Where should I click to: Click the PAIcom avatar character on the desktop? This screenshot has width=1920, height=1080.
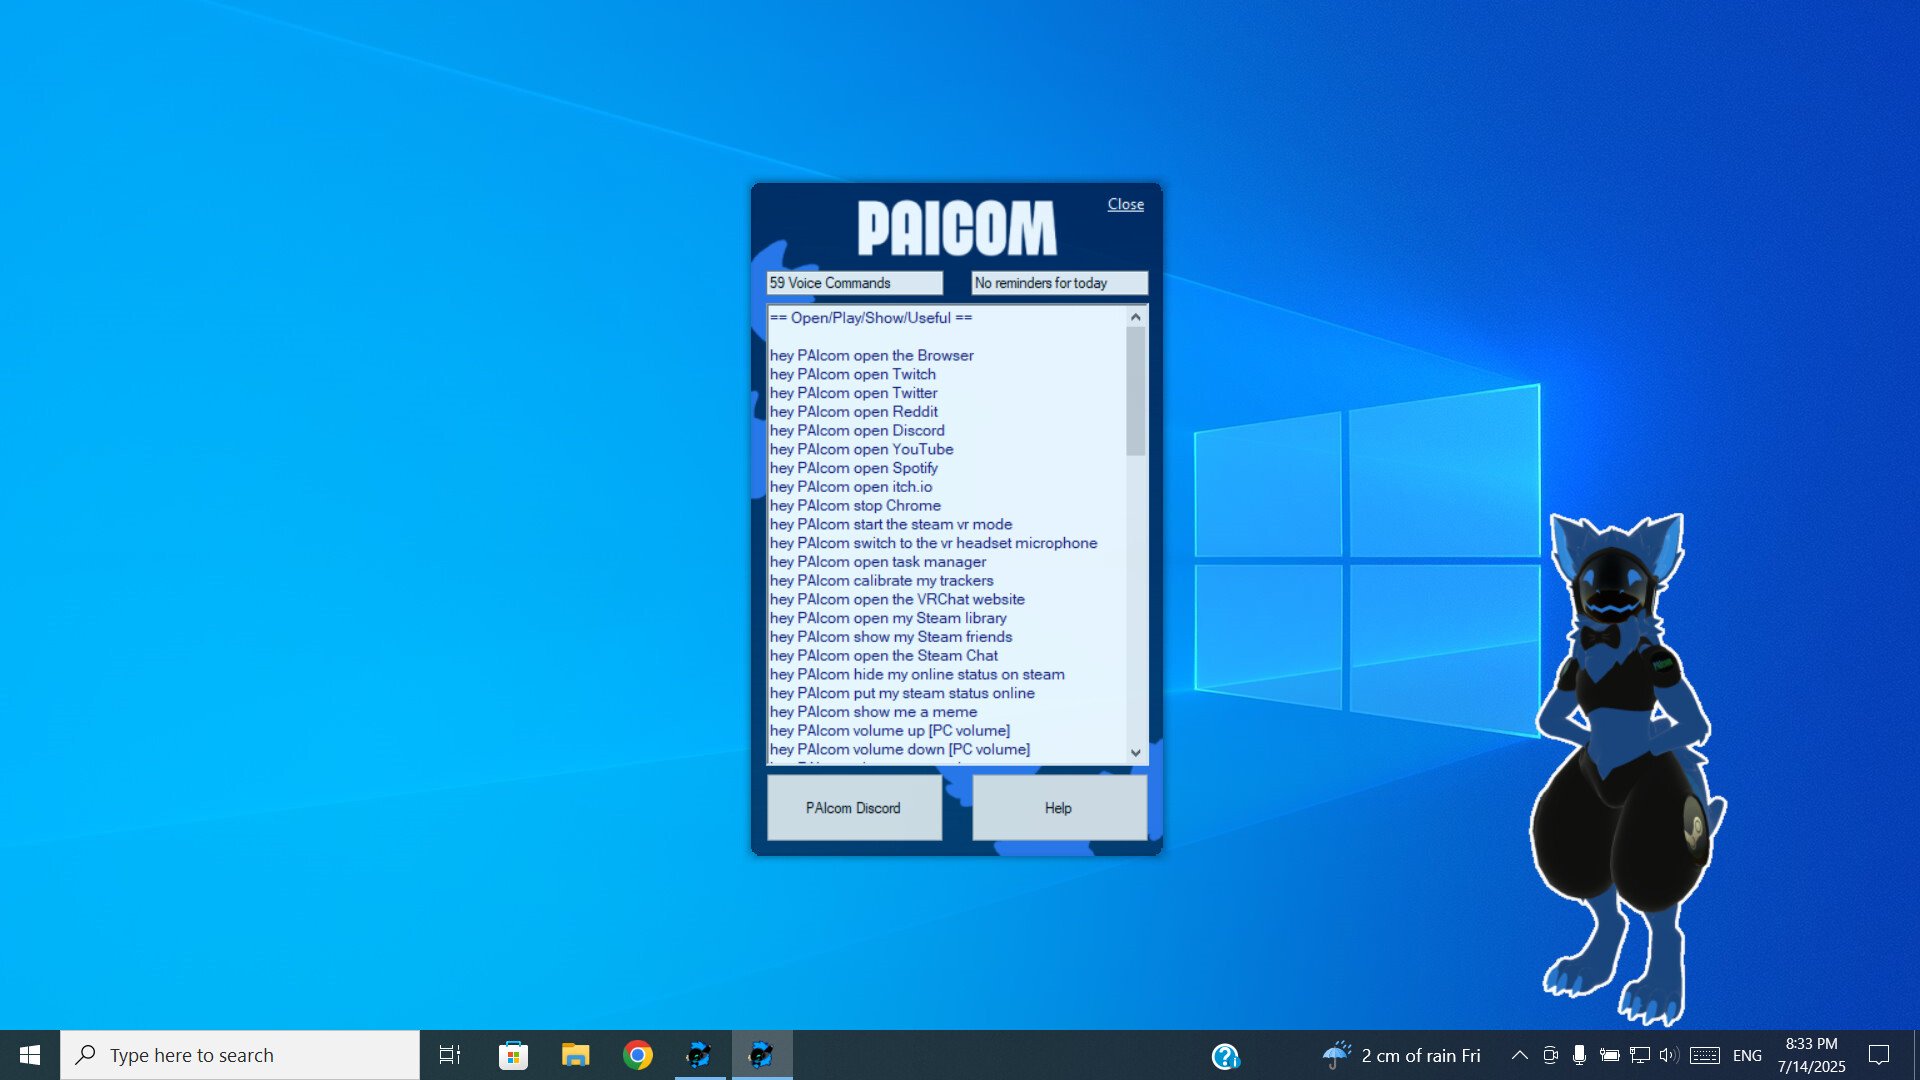(1620, 760)
